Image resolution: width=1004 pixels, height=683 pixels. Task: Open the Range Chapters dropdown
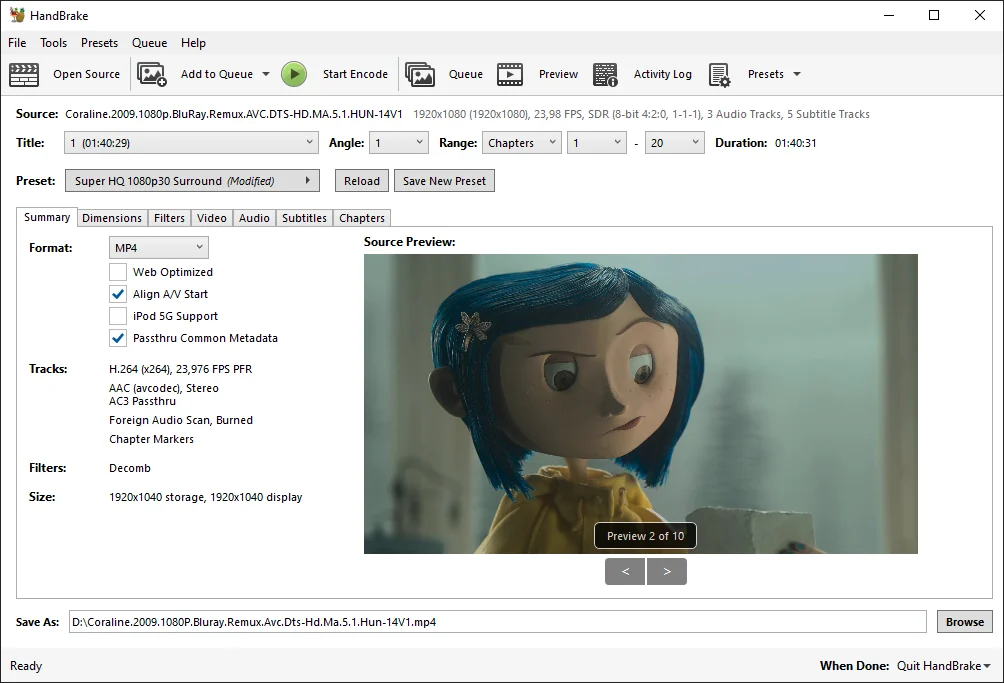[x=521, y=143]
